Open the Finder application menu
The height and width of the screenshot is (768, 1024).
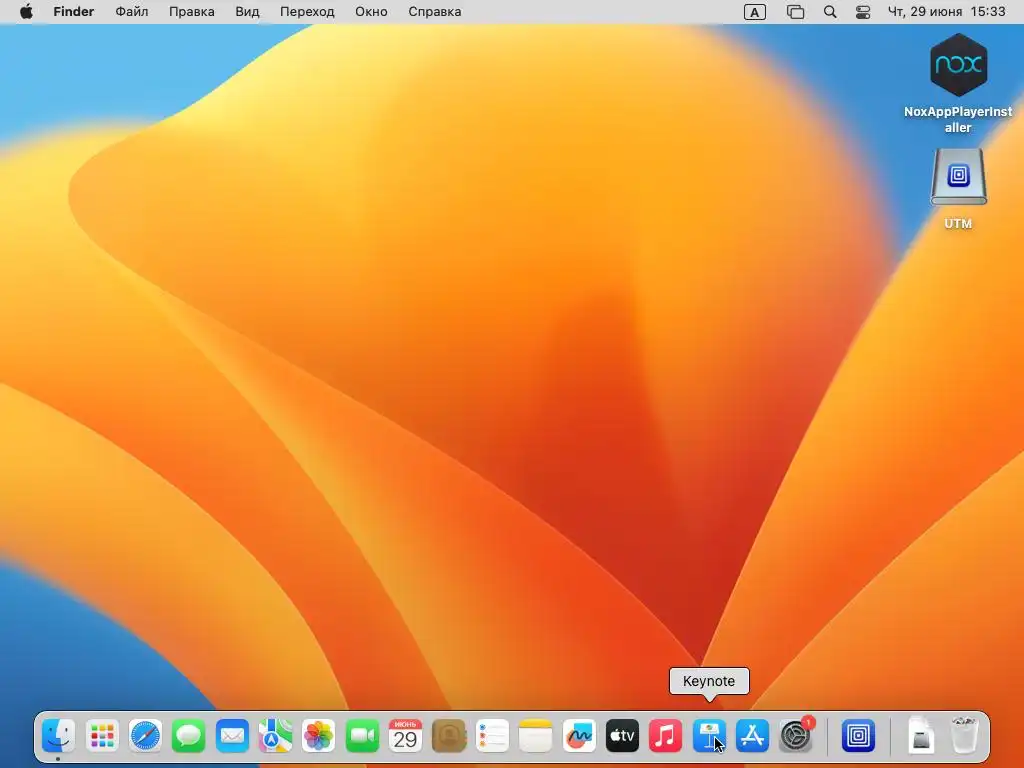pyautogui.click(x=74, y=12)
